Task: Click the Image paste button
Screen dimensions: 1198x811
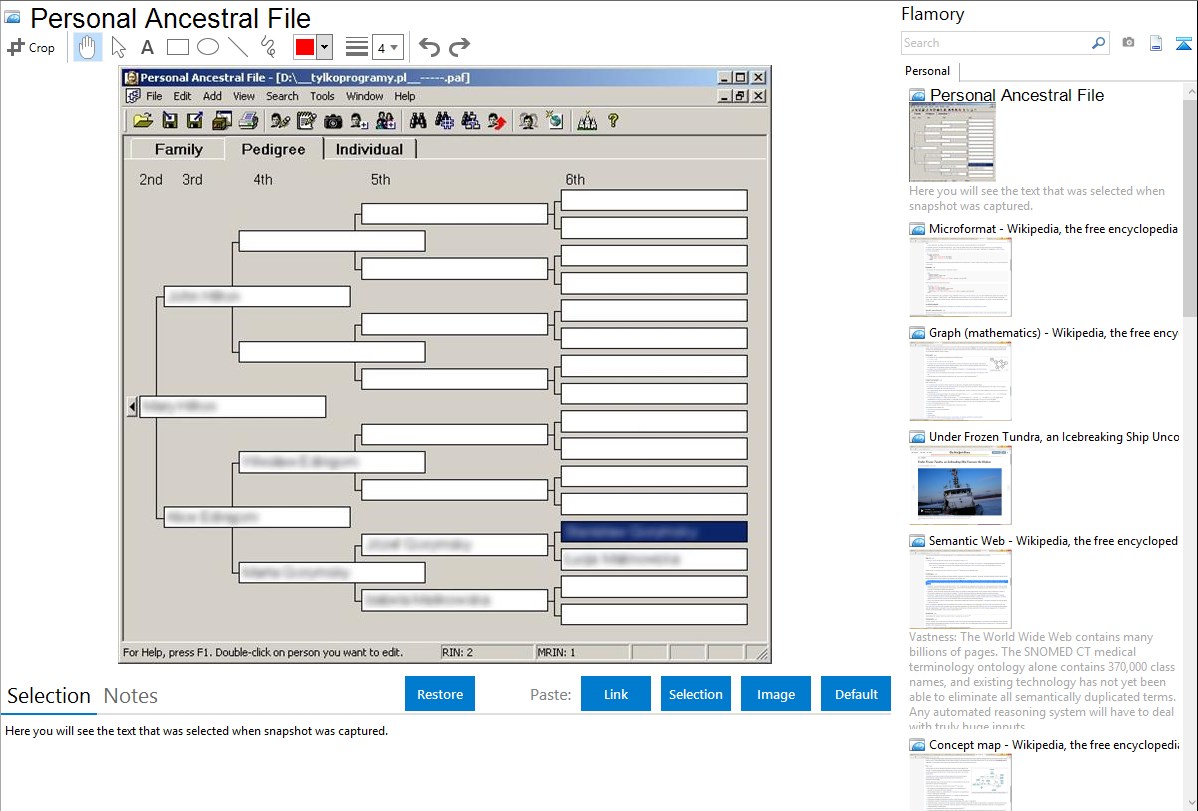Action: coord(776,694)
